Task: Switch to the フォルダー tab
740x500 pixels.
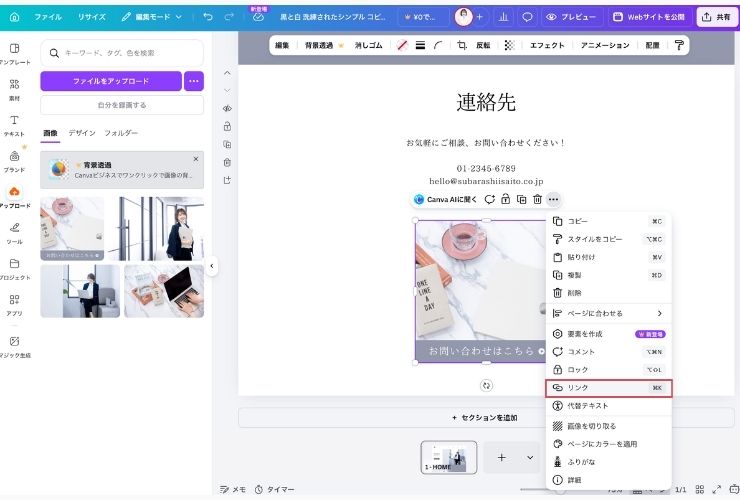Action: click(x=121, y=133)
